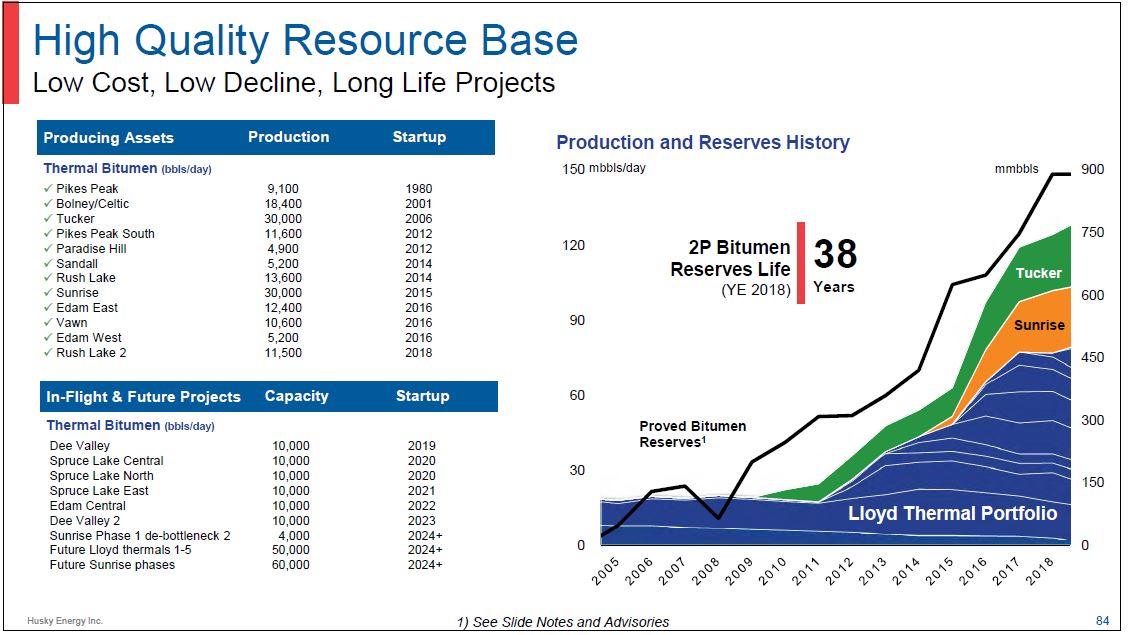Select the 'In-Flight & Future Projects' header
This screenshot has width=1128, height=635.
(143, 397)
